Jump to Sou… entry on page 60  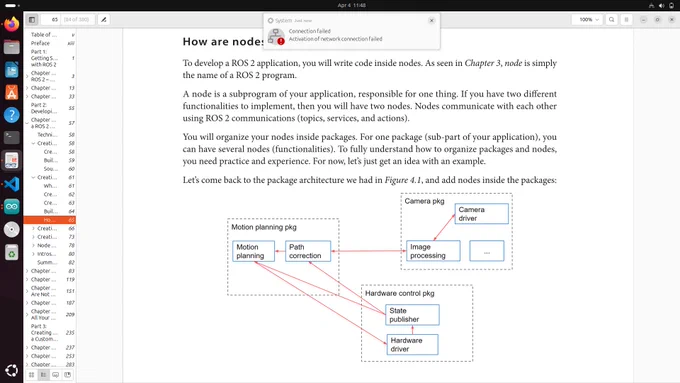pyautogui.click(x=50, y=169)
